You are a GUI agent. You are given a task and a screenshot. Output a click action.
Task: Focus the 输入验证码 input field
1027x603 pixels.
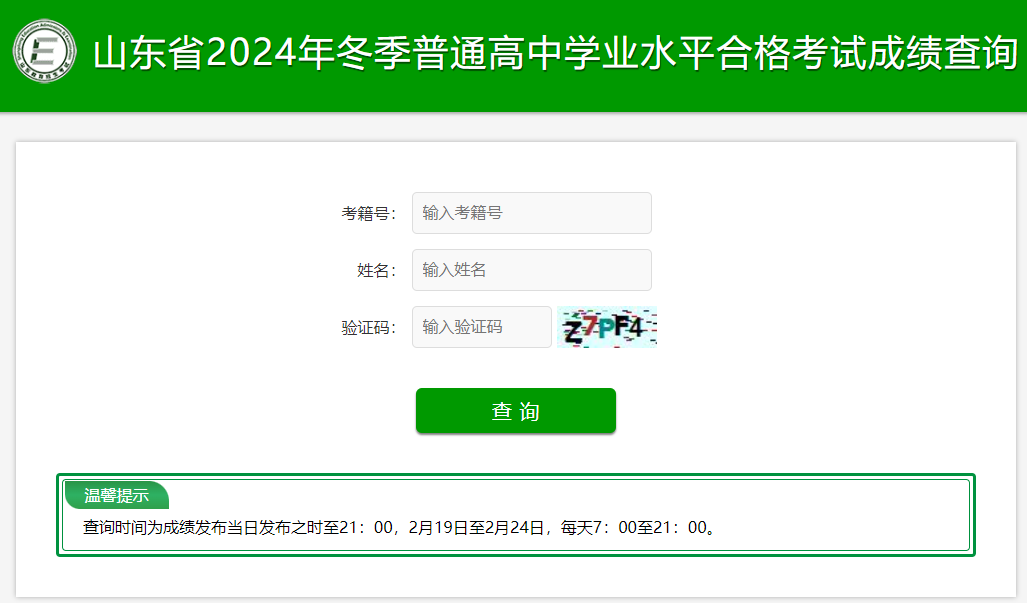(x=482, y=327)
